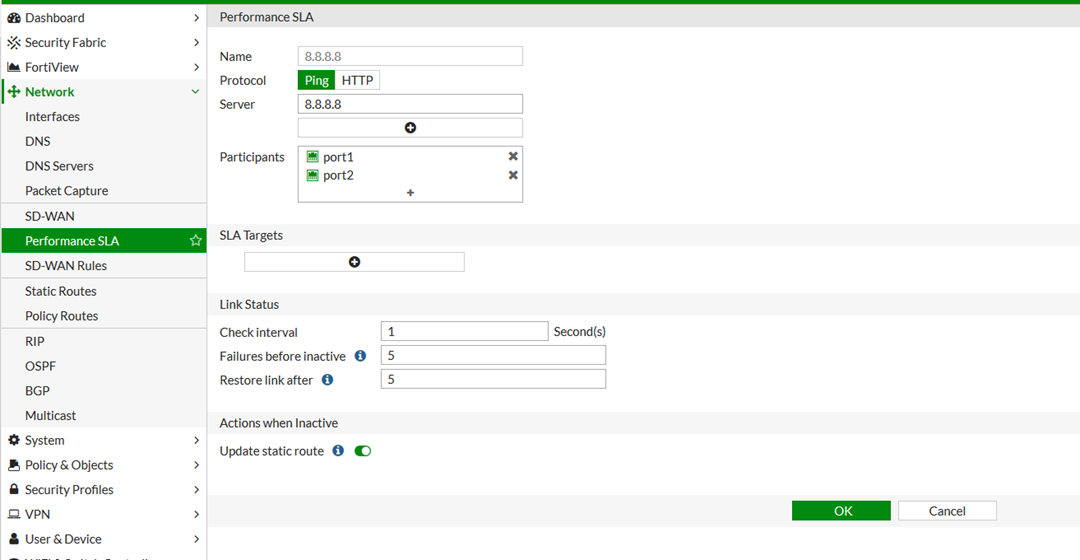Image resolution: width=1080 pixels, height=560 pixels.
Task: Cancel the Performance SLA changes
Action: 946,511
